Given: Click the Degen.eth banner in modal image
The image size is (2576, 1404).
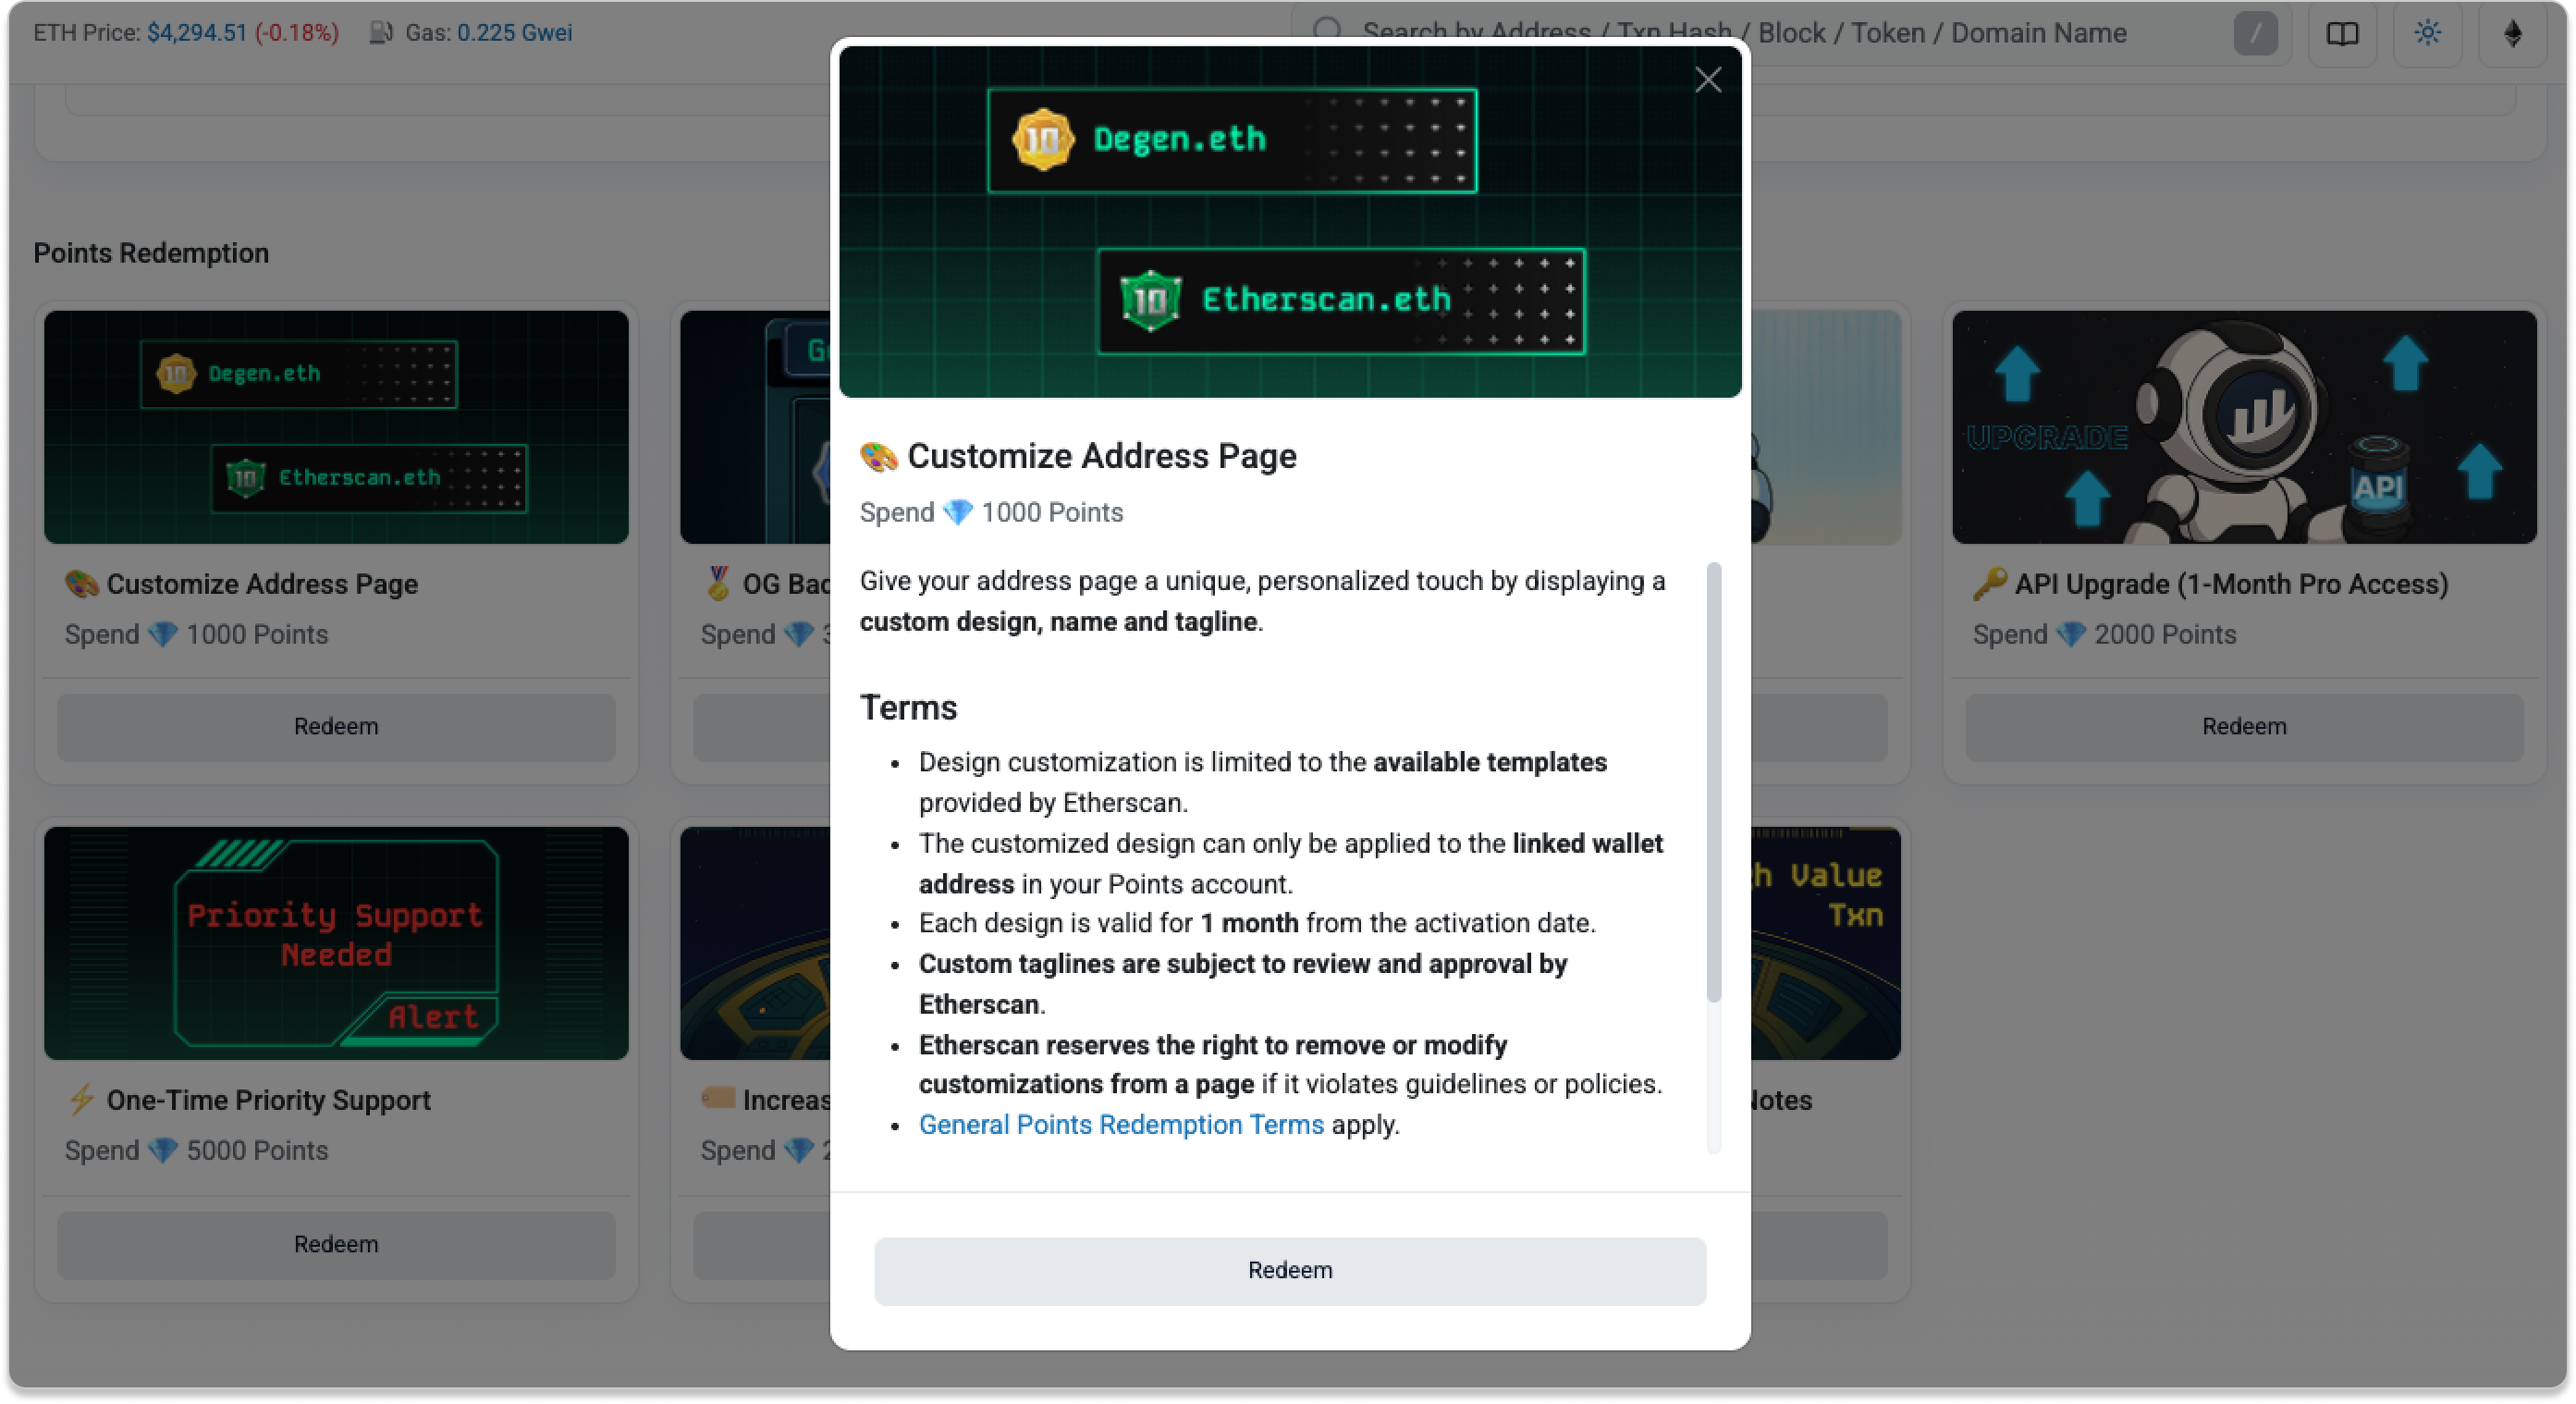Looking at the screenshot, I should pos(1231,140).
